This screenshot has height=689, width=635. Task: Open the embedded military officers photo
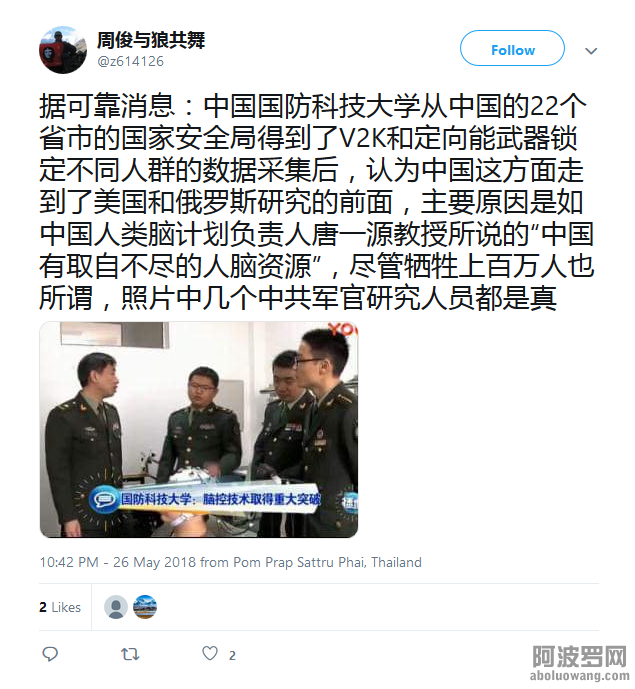pos(199,430)
